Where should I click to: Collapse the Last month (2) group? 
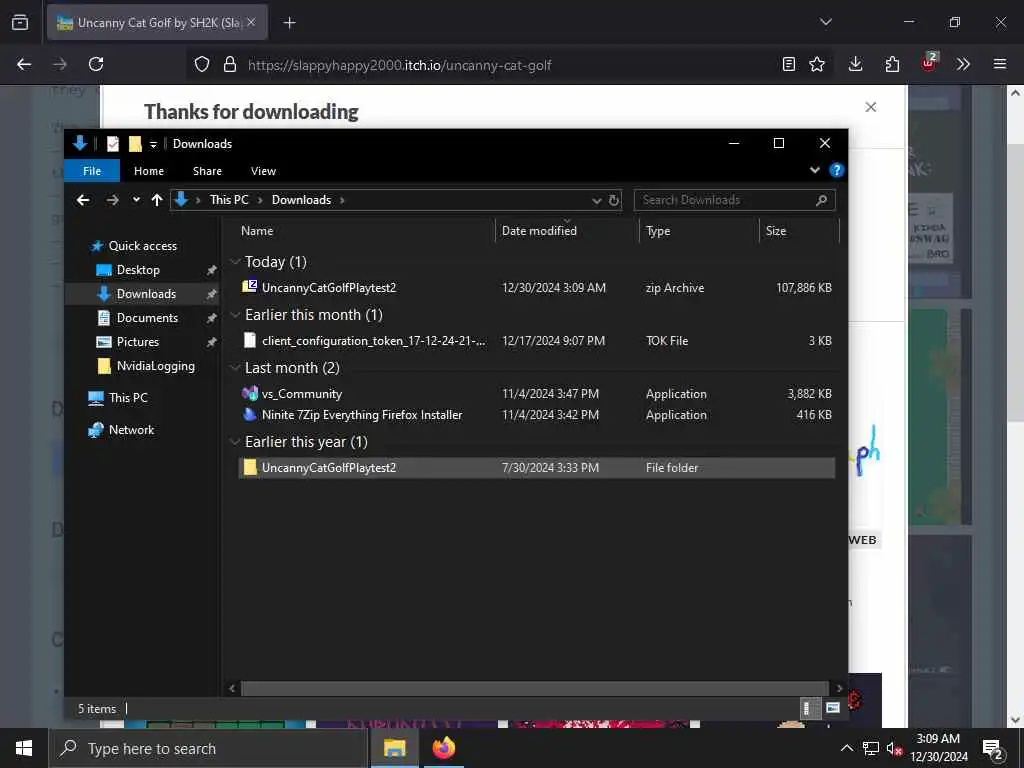pyautogui.click(x=235, y=368)
